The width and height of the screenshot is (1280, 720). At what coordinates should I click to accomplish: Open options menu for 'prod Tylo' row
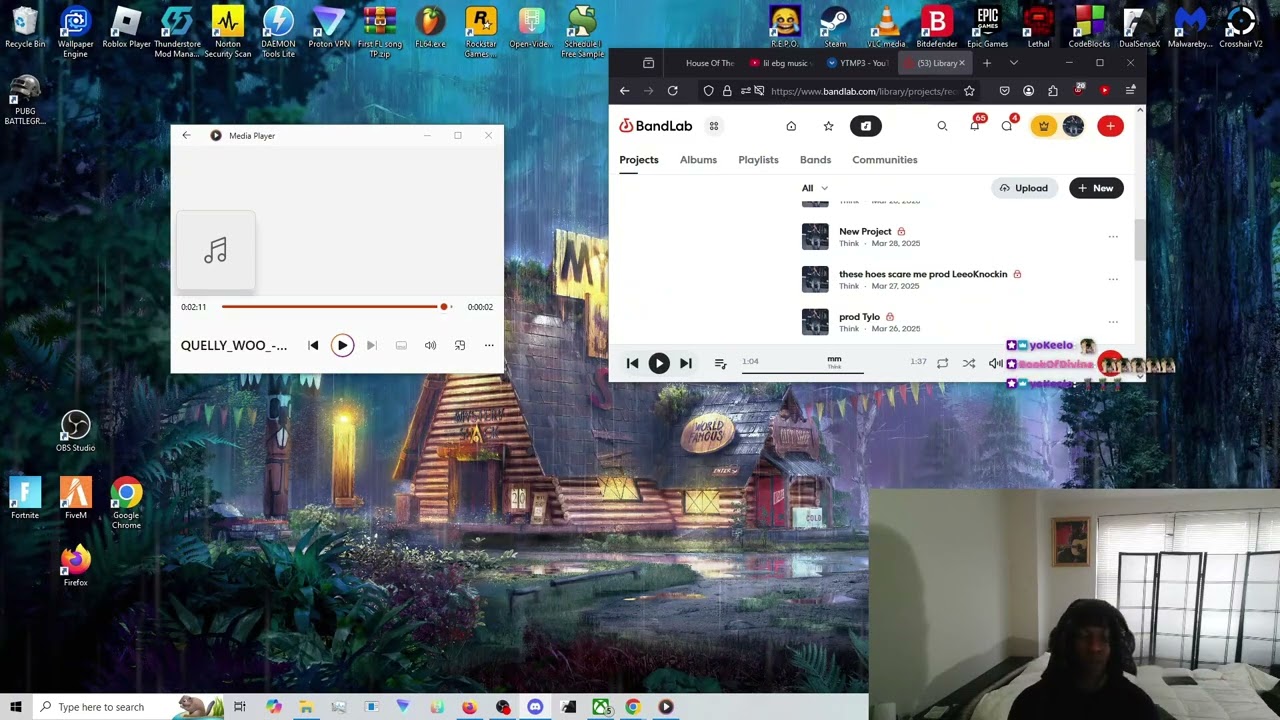click(1113, 322)
